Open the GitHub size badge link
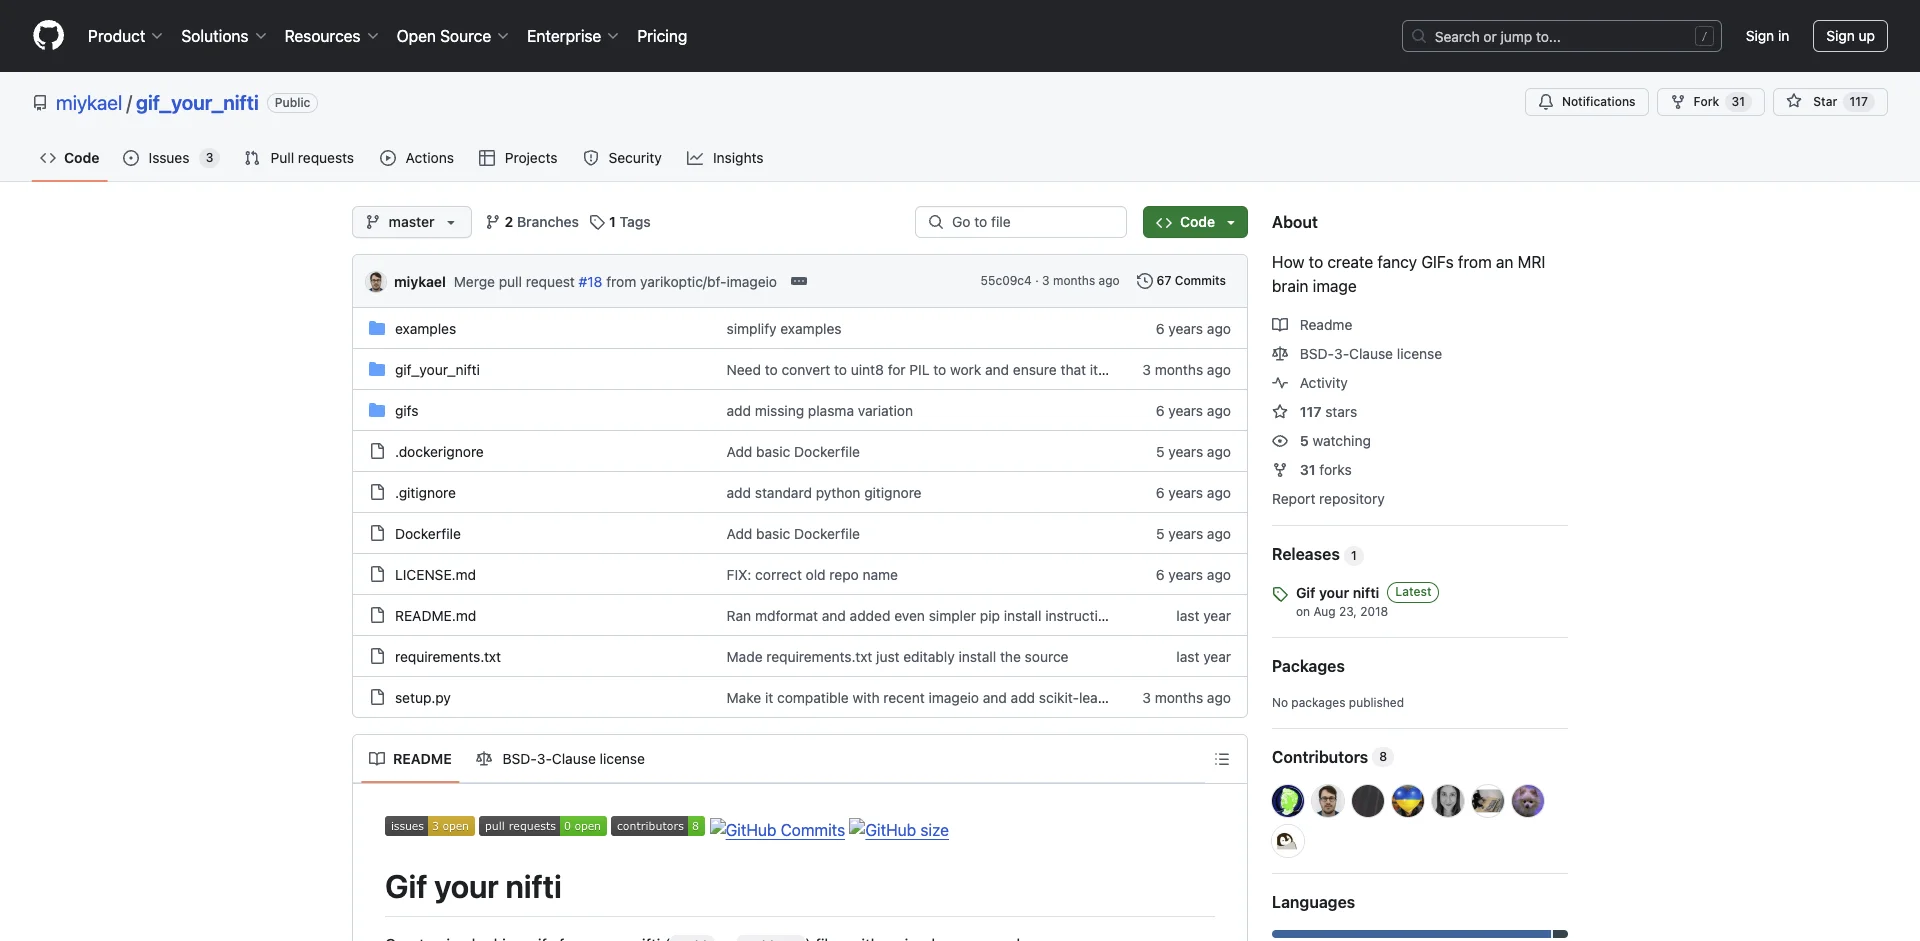This screenshot has width=1920, height=941. [899, 829]
